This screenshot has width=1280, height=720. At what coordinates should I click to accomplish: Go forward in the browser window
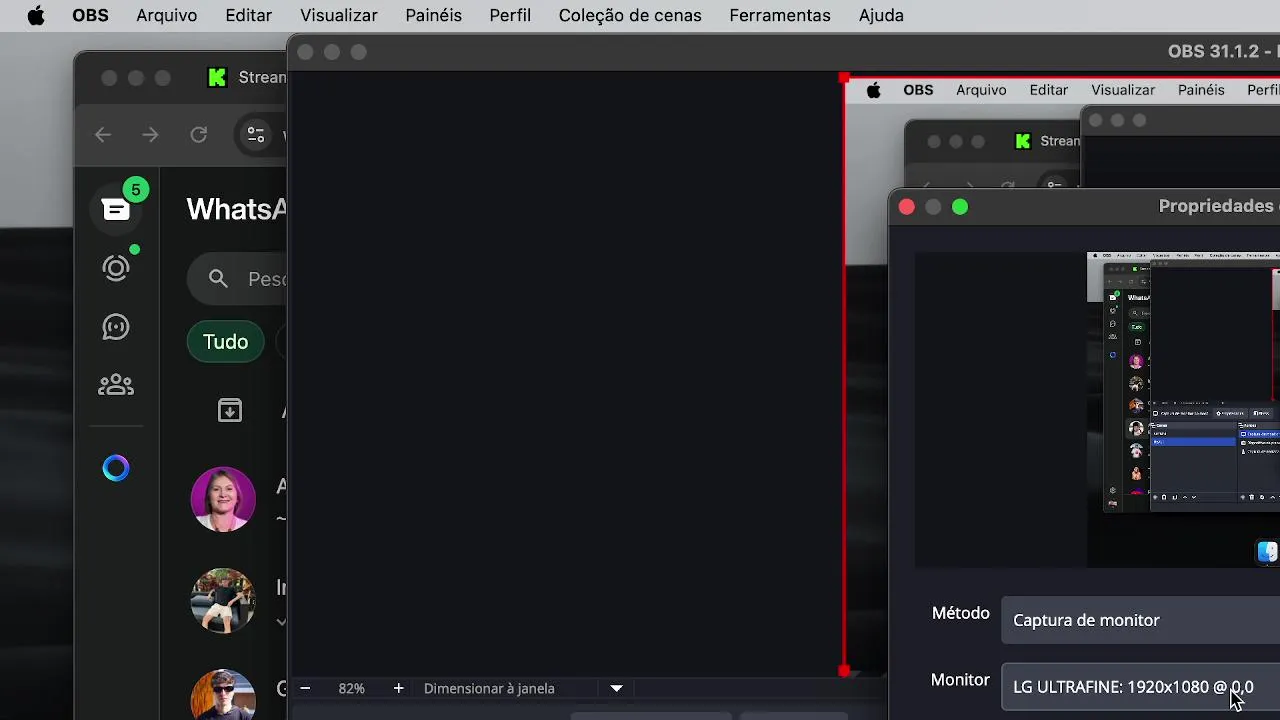(150, 135)
